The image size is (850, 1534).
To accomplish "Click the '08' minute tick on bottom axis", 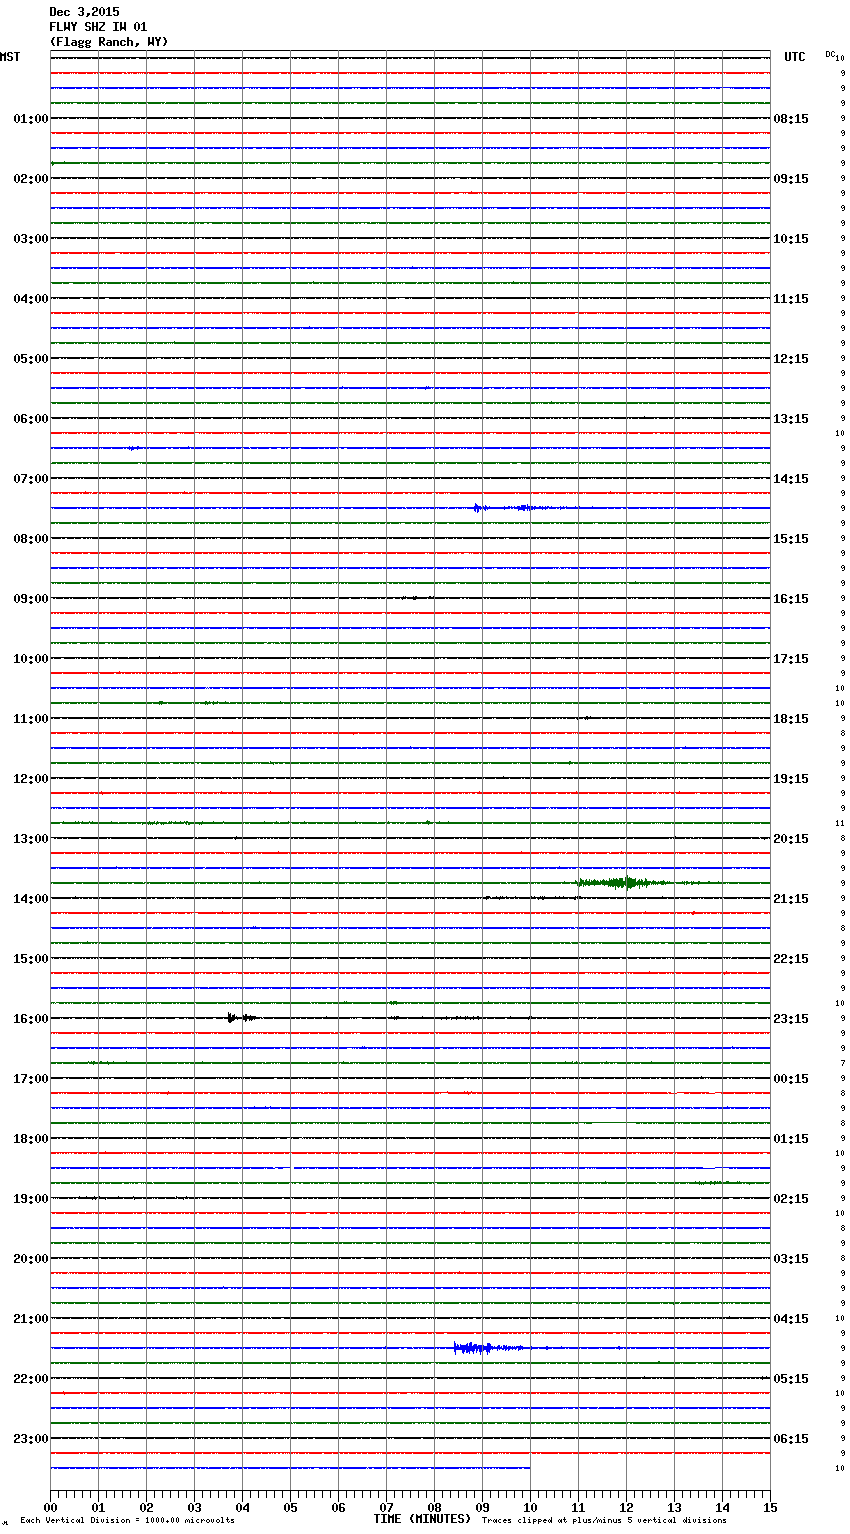I will 434,1507.
